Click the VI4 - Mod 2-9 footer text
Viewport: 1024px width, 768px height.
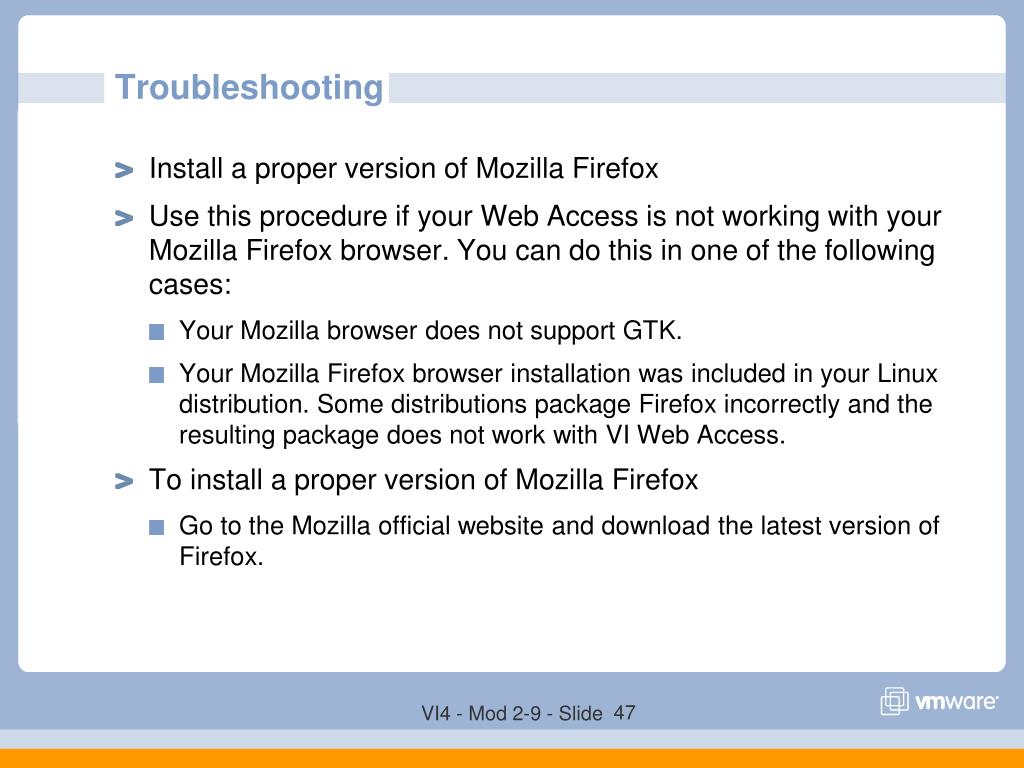(482, 713)
